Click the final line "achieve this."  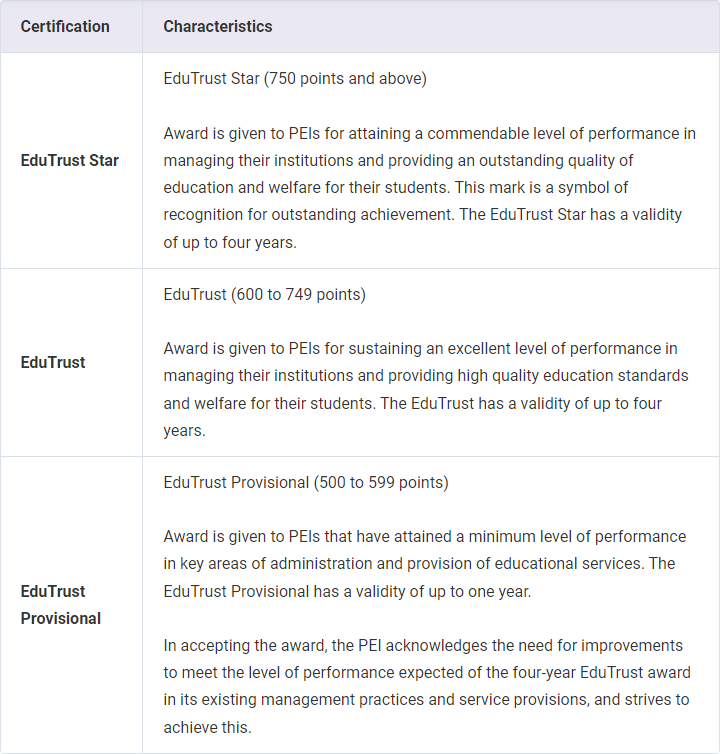click(x=207, y=726)
